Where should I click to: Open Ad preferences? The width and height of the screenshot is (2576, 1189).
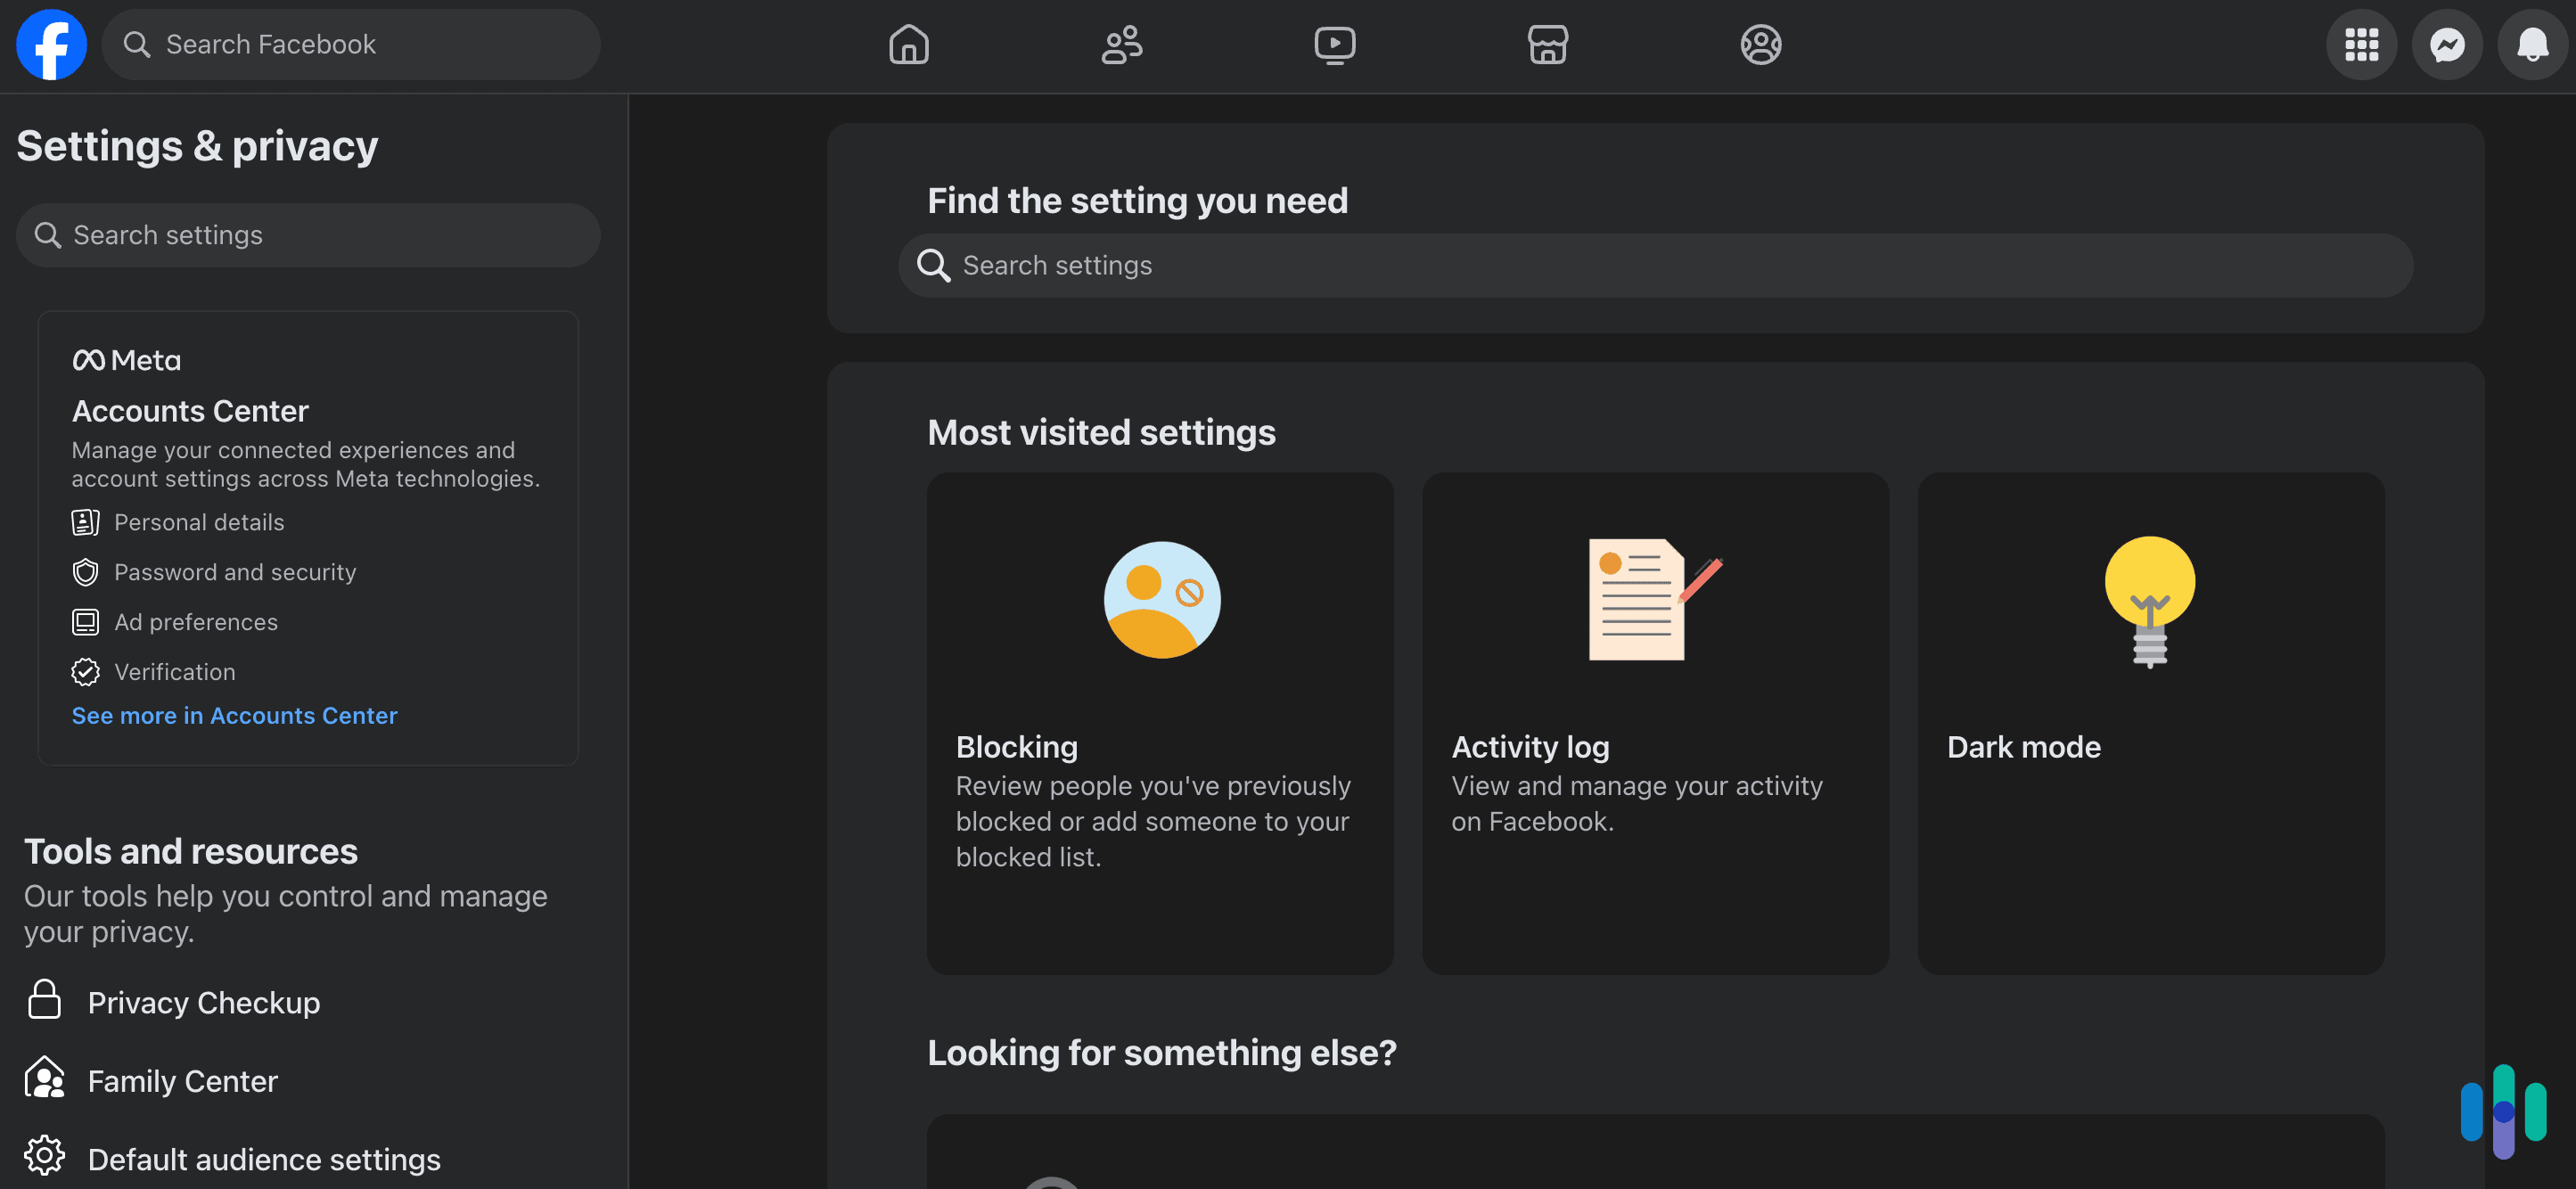196,621
